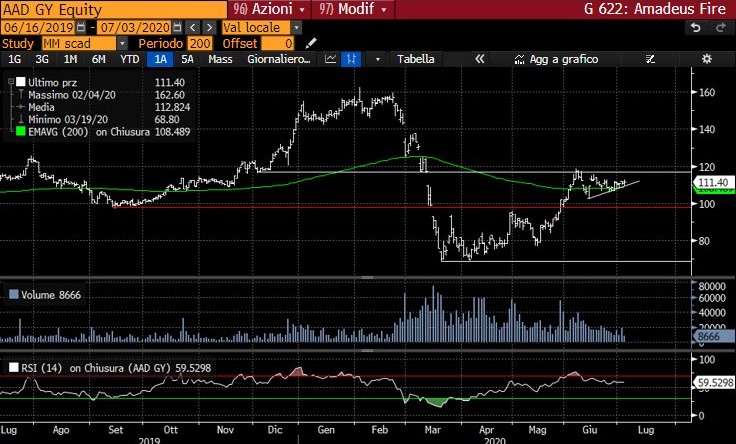Click the AAD GY Equity security field
736x444 pixels.
[114, 9]
